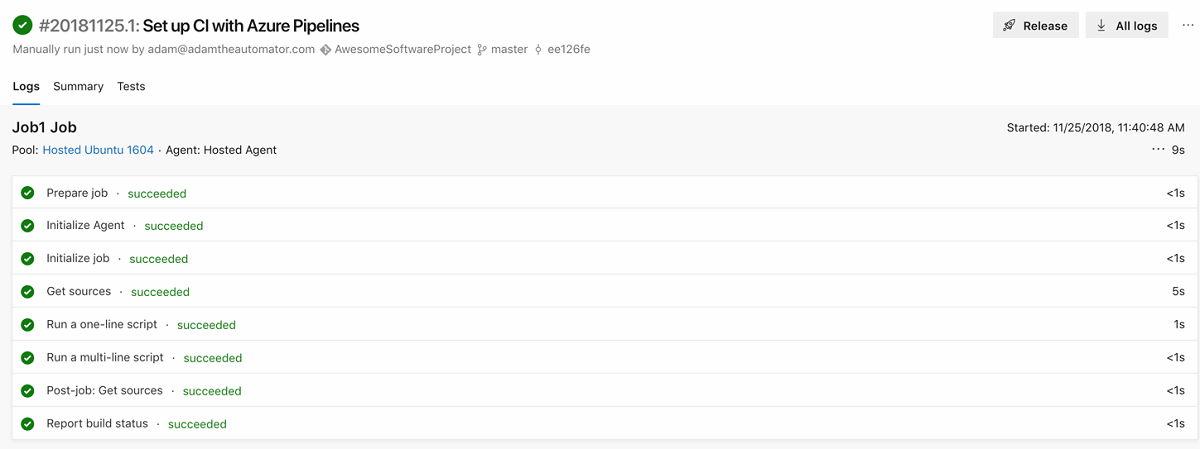Open the Hosted Ubuntu 1604 pool link
Viewport: 1200px width, 449px height.
pos(98,150)
